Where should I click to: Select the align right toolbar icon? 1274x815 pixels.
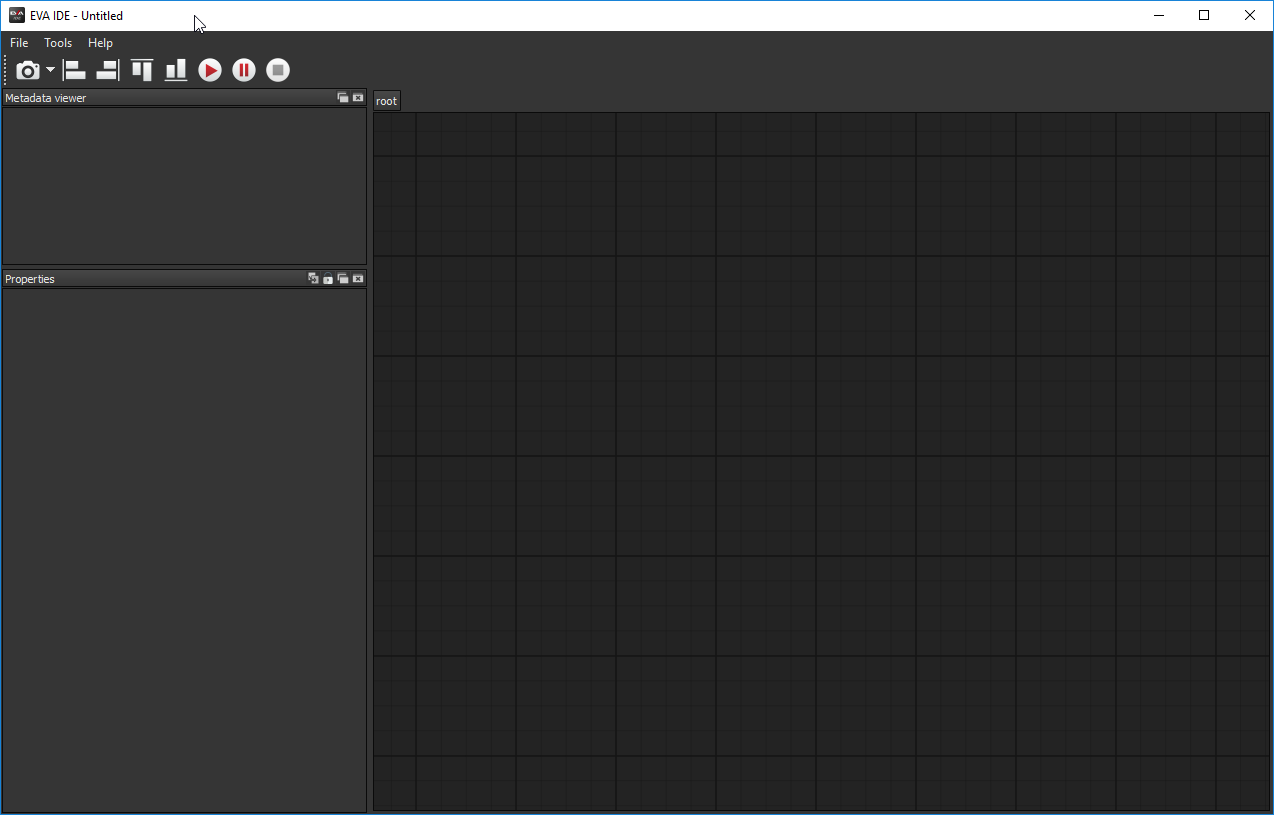click(x=107, y=70)
